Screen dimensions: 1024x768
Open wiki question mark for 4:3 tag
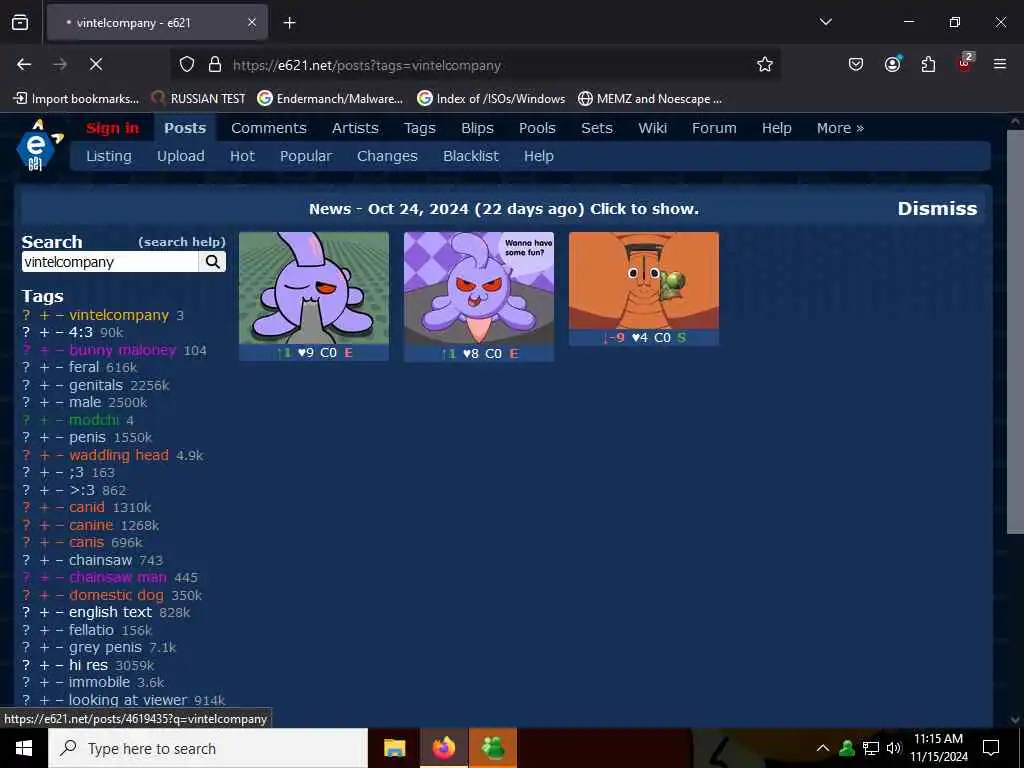click(x=26, y=332)
